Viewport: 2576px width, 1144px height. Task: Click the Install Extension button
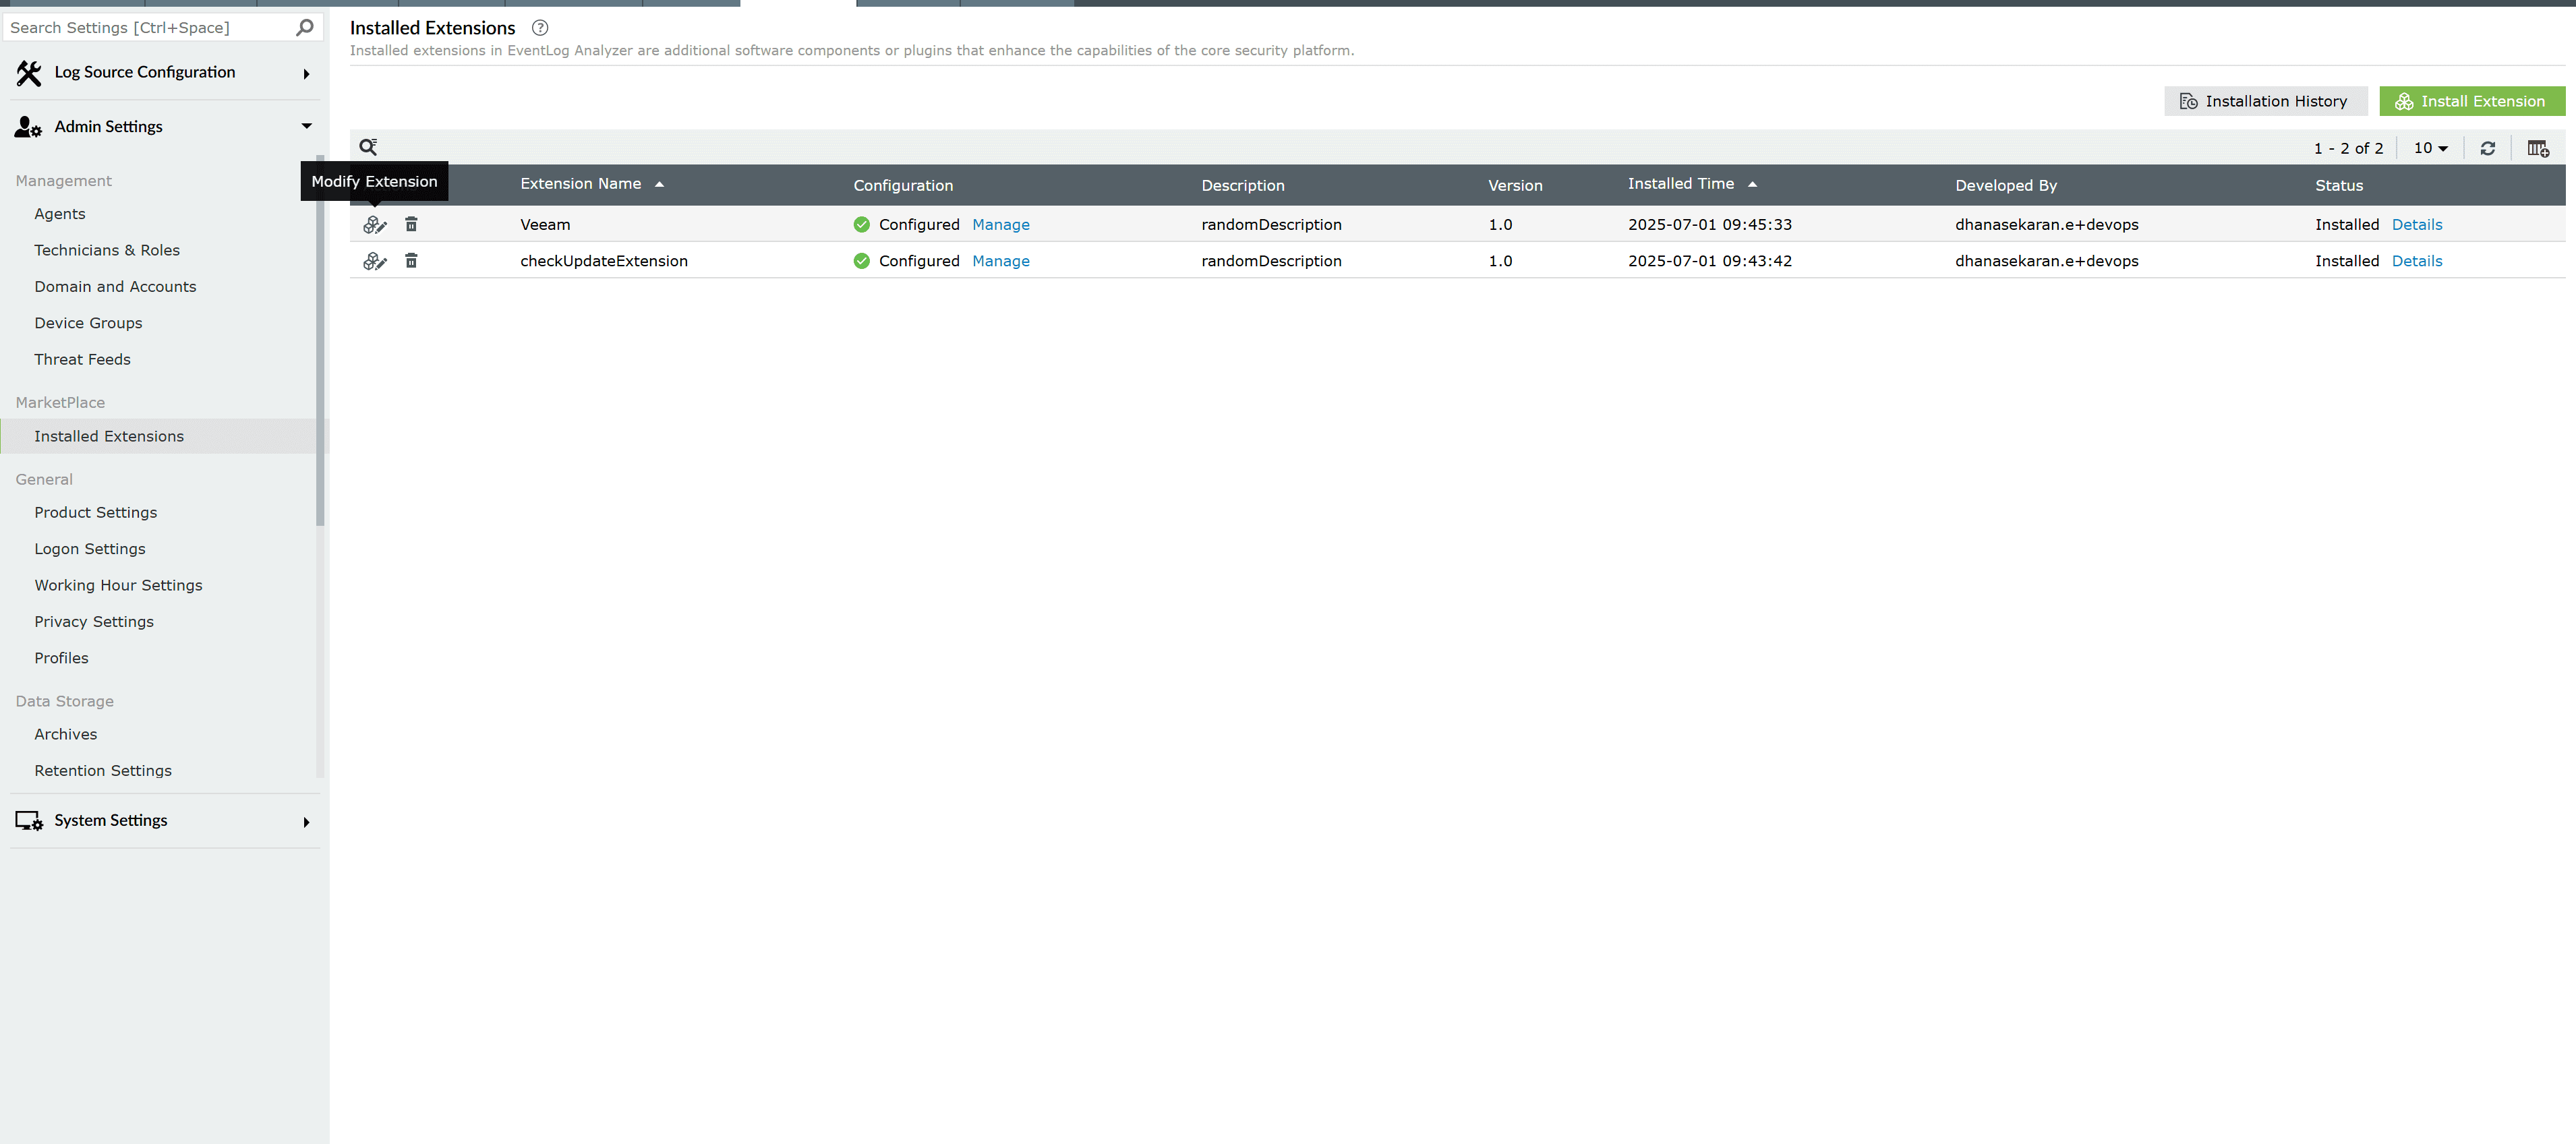click(x=2472, y=100)
